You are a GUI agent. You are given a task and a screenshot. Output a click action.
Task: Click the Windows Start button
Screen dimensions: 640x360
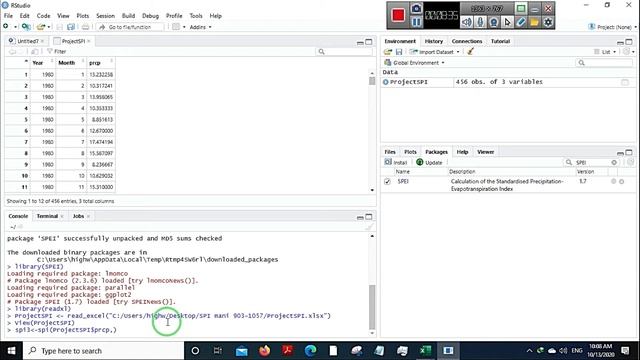[x=11, y=351]
